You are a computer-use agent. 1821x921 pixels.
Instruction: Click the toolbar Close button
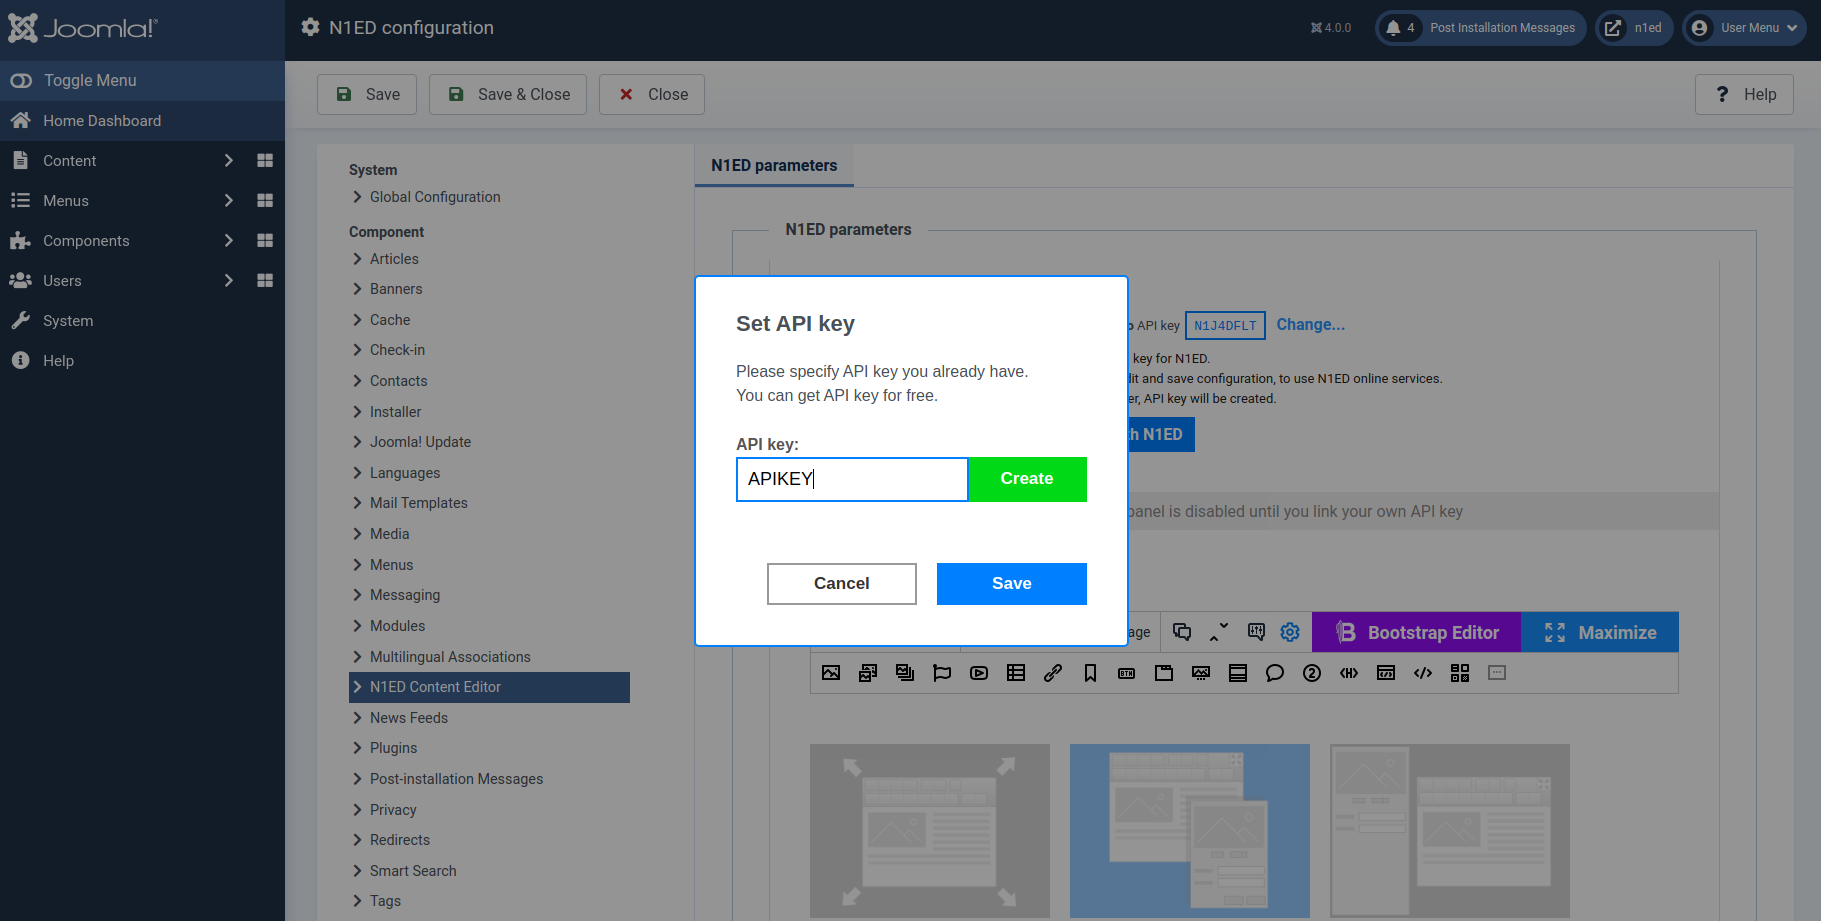point(652,94)
